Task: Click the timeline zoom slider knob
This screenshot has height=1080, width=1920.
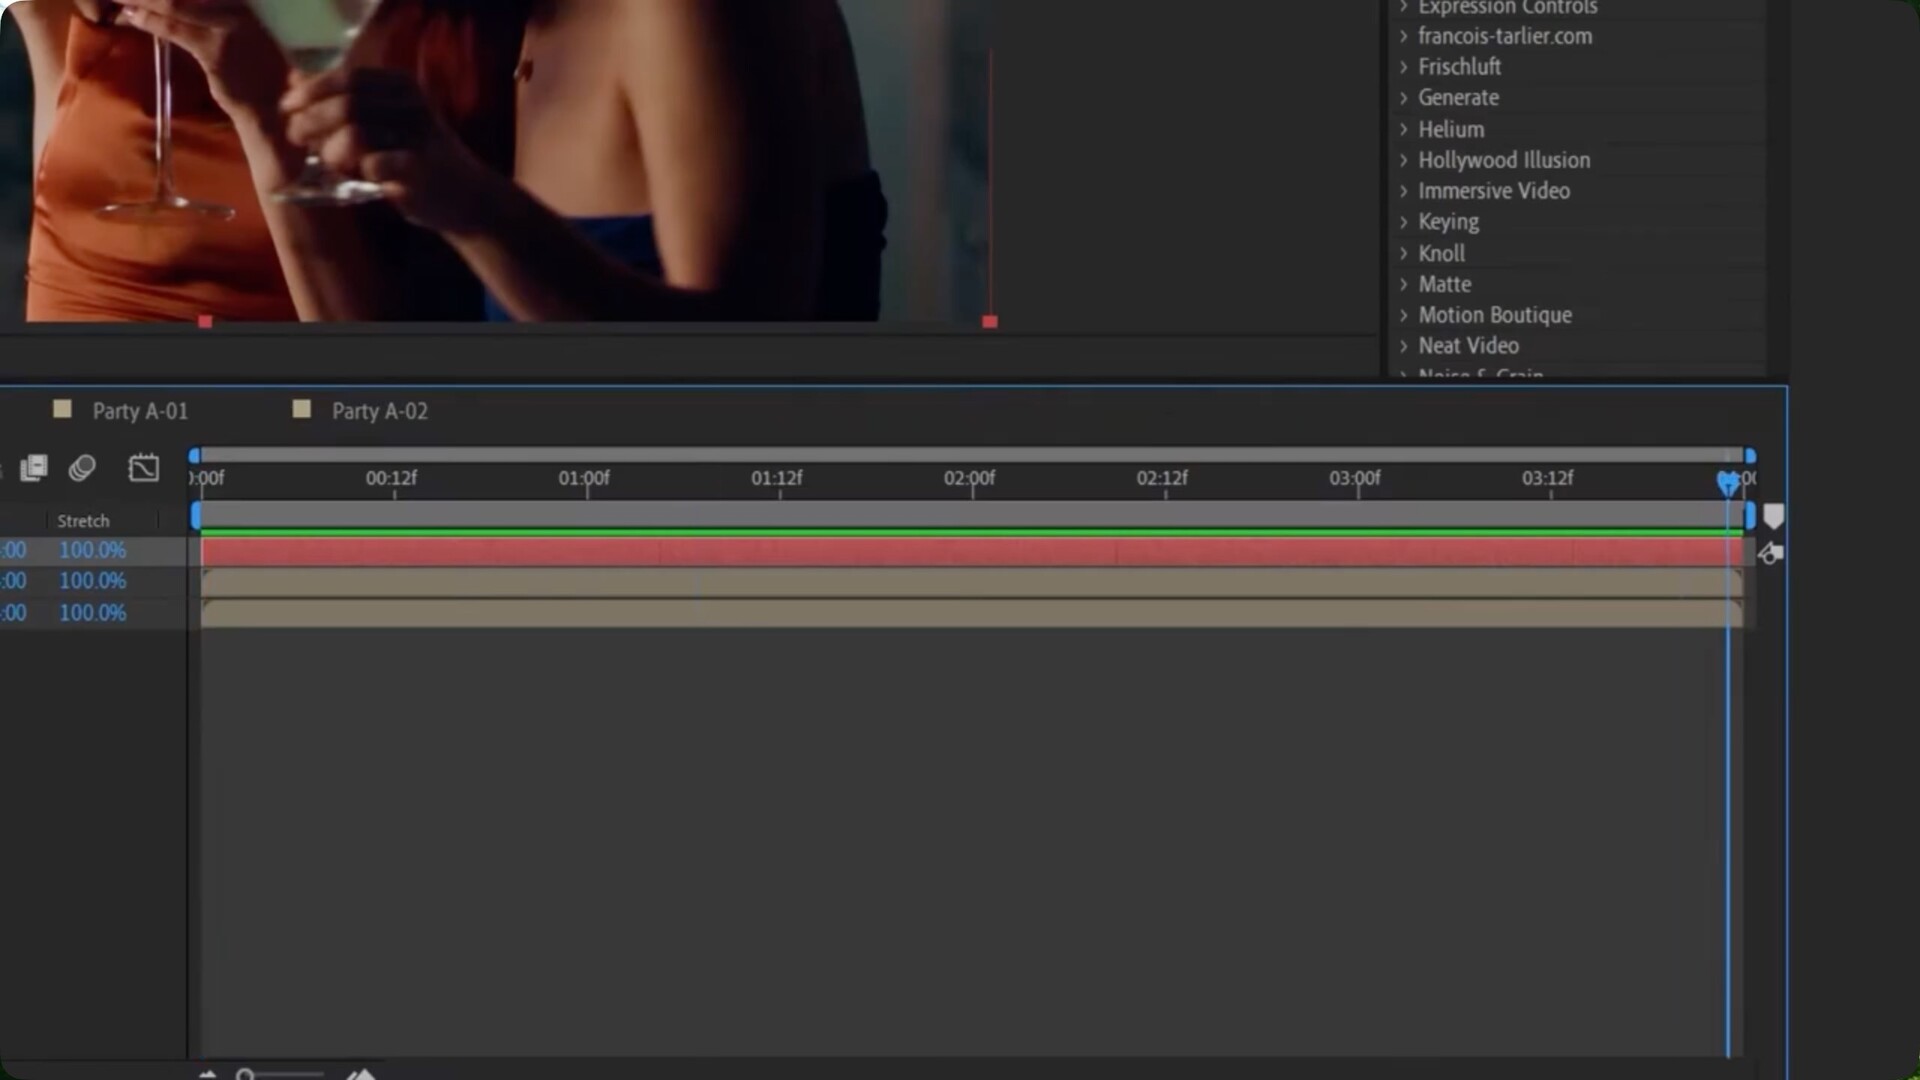Action: tap(245, 1075)
